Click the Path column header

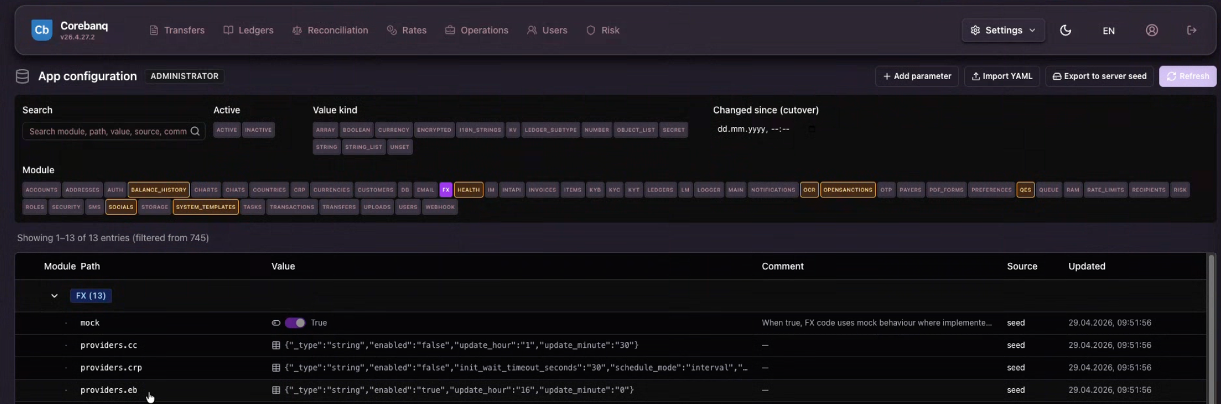pyautogui.click(x=90, y=267)
